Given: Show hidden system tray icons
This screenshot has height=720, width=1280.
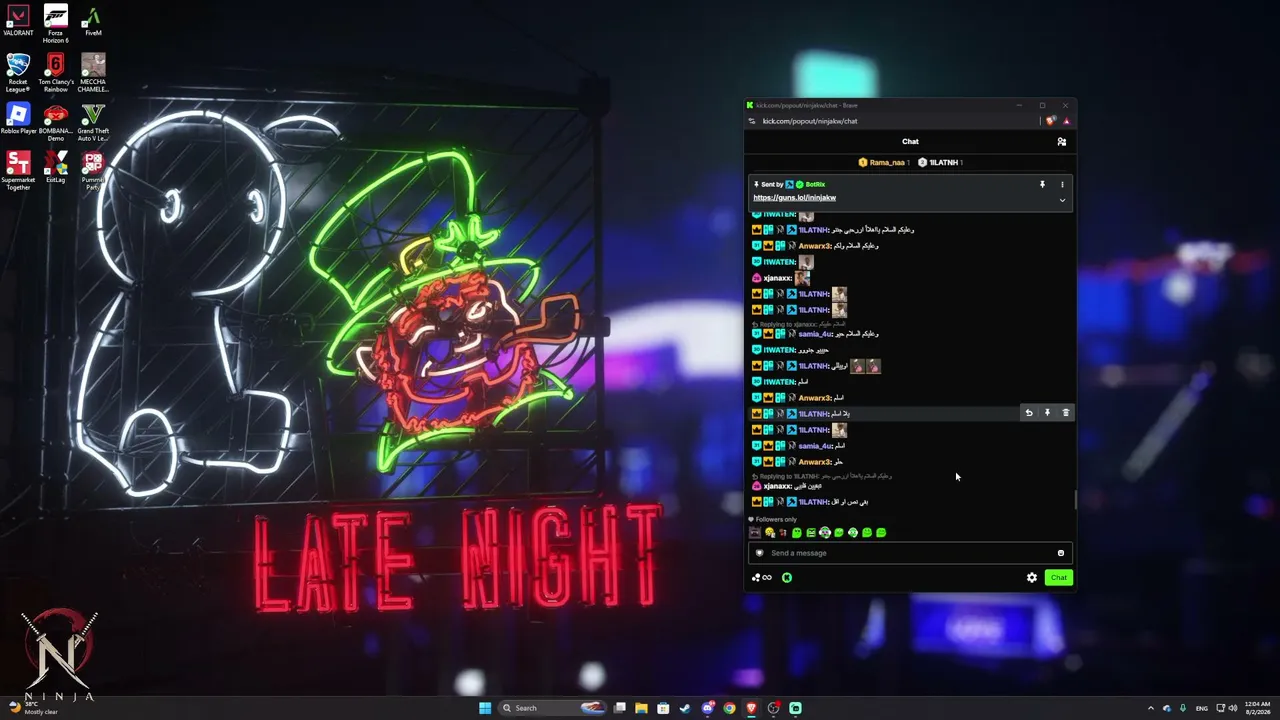Looking at the screenshot, I should click(x=1150, y=708).
